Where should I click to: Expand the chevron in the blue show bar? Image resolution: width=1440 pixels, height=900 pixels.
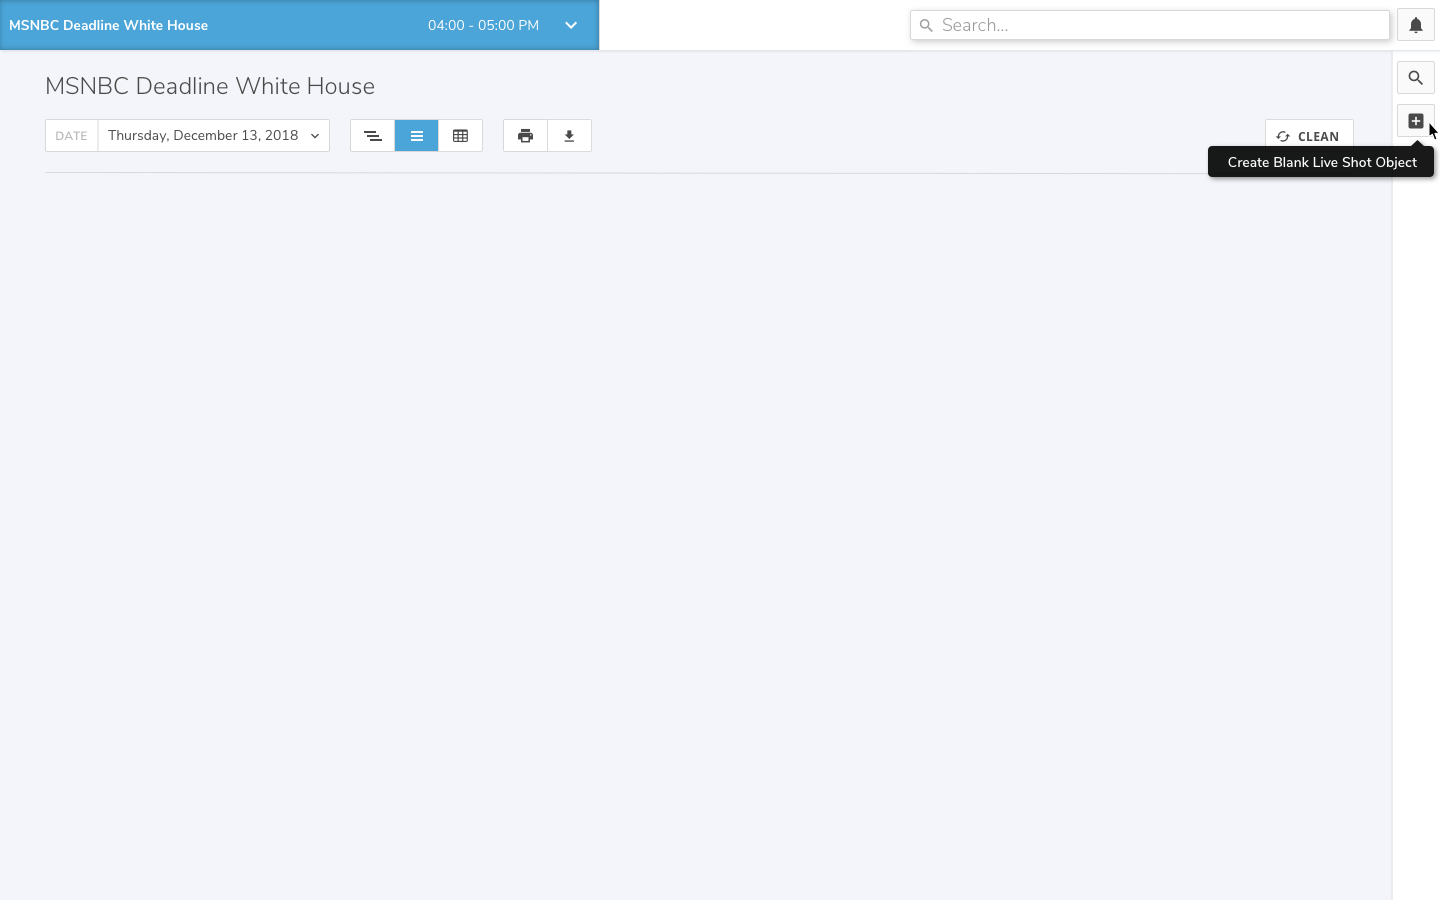571,26
